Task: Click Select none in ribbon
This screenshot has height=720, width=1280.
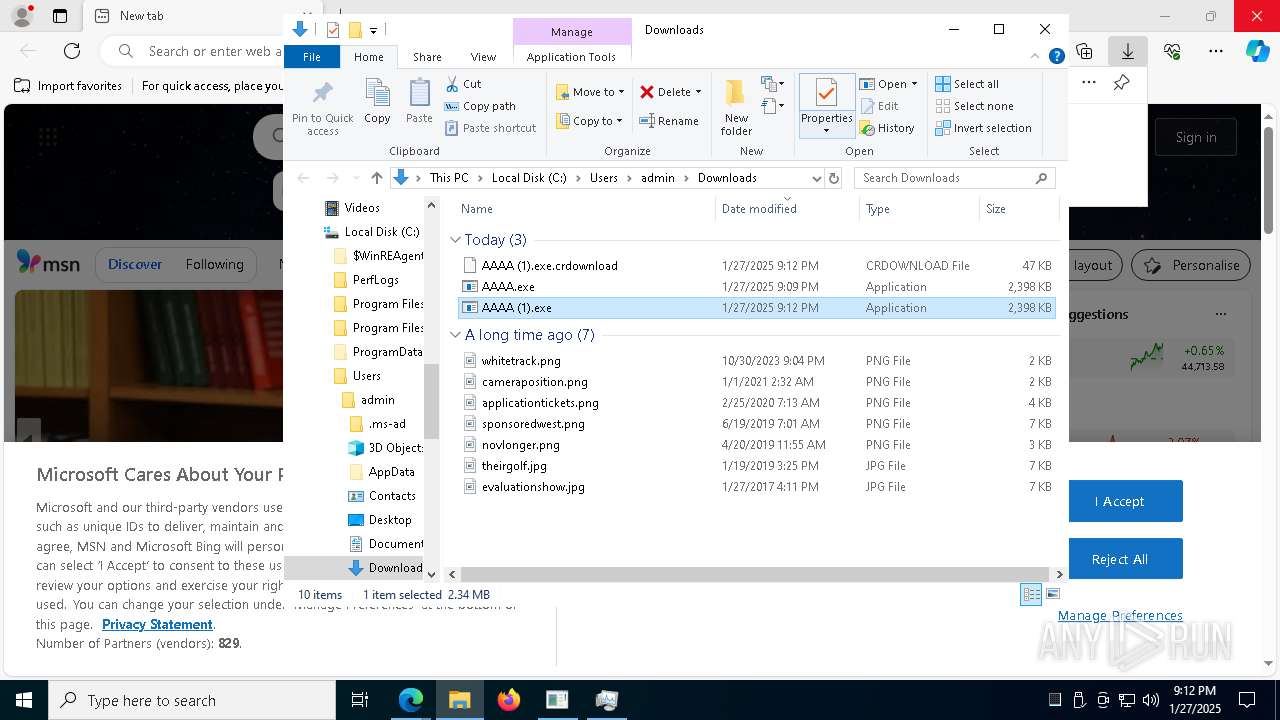Action: coord(974,106)
